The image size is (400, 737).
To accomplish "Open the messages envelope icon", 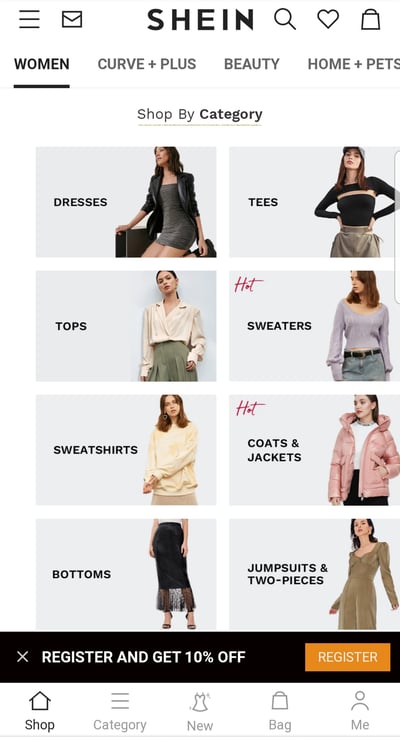I will (x=72, y=19).
